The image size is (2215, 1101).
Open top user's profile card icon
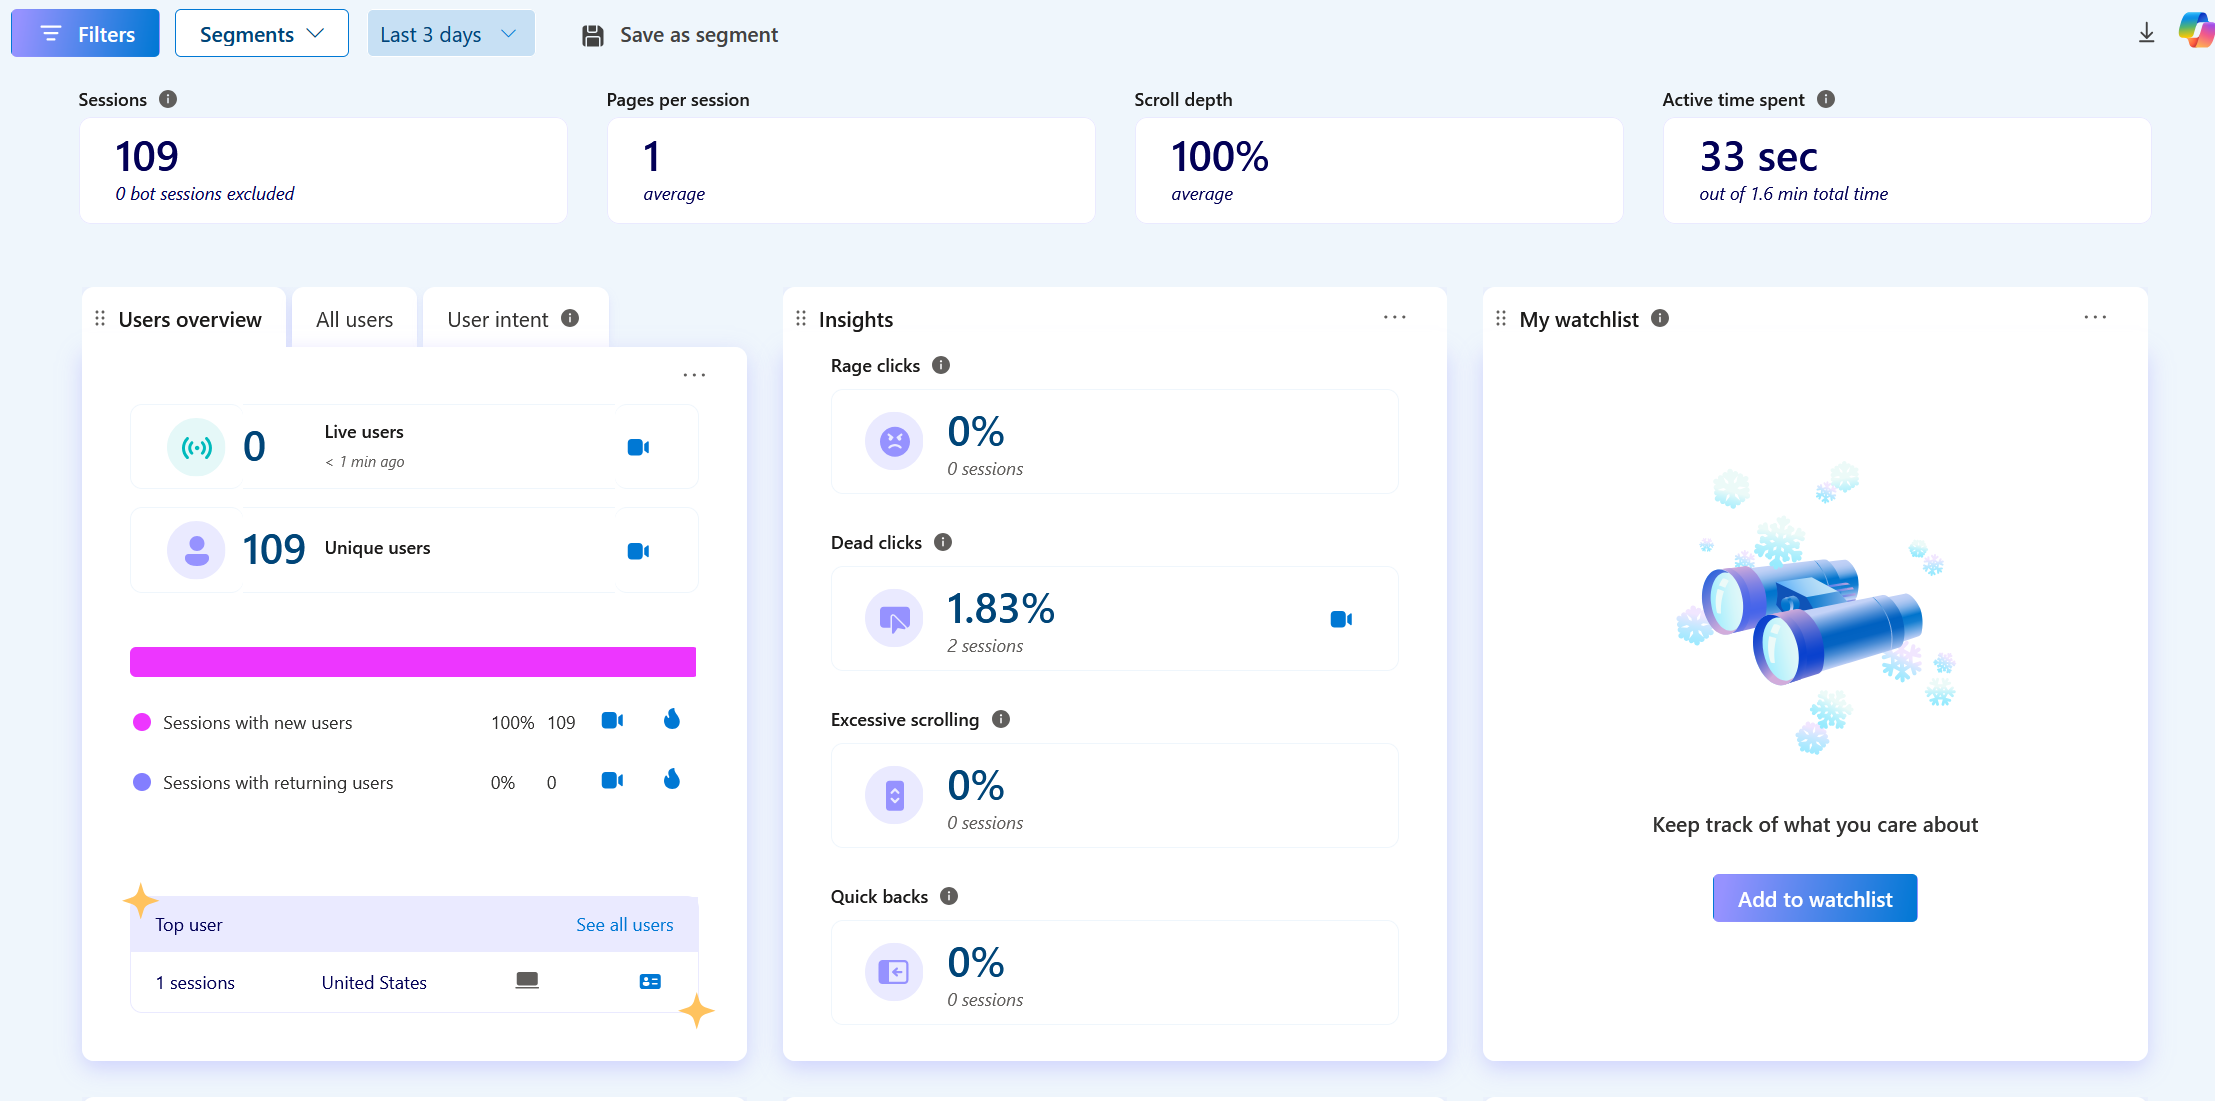(650, 982)
